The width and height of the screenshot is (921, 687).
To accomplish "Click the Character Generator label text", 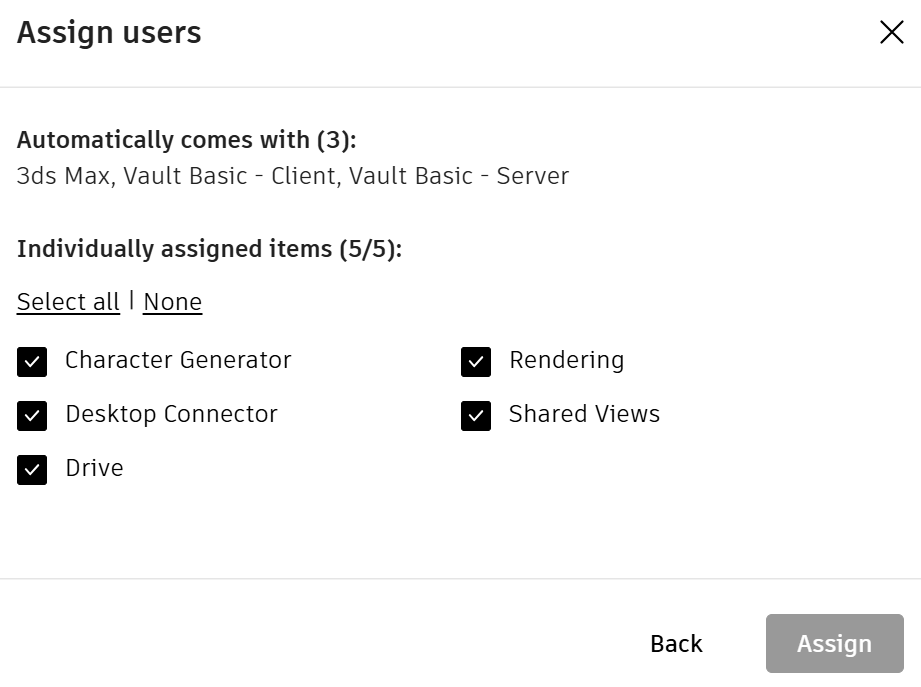I will (x=178, y=360).
